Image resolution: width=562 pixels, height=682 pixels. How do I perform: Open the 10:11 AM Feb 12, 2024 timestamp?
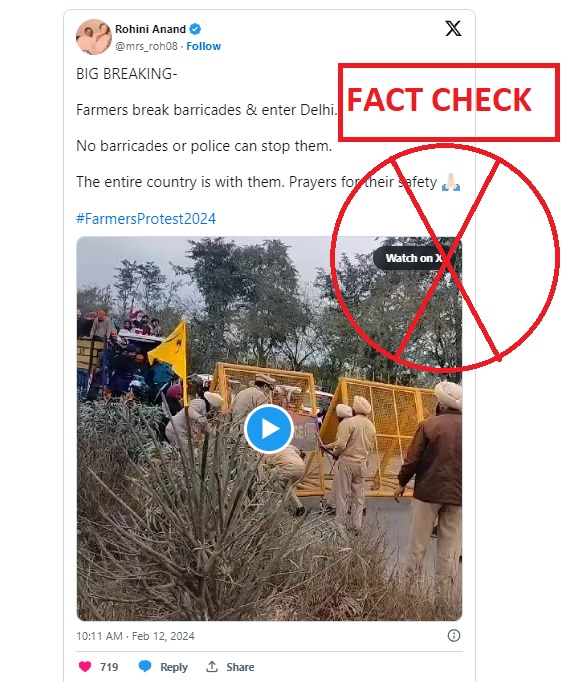click(x=135, y=636)
